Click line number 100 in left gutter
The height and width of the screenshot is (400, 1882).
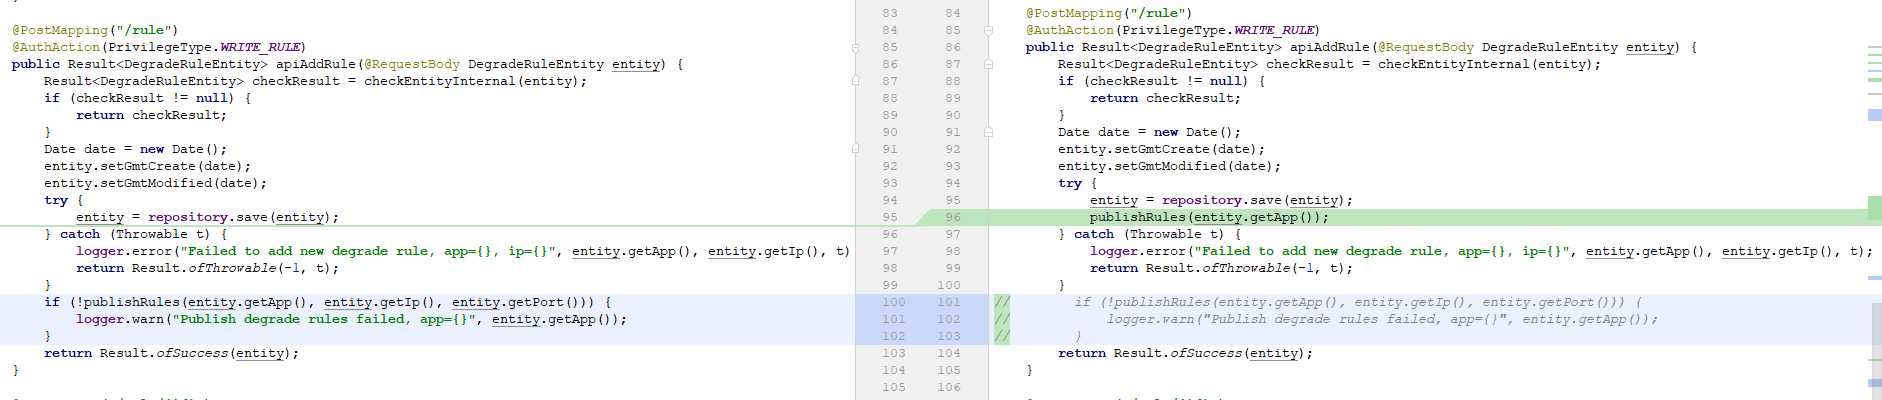pos(893,302)
